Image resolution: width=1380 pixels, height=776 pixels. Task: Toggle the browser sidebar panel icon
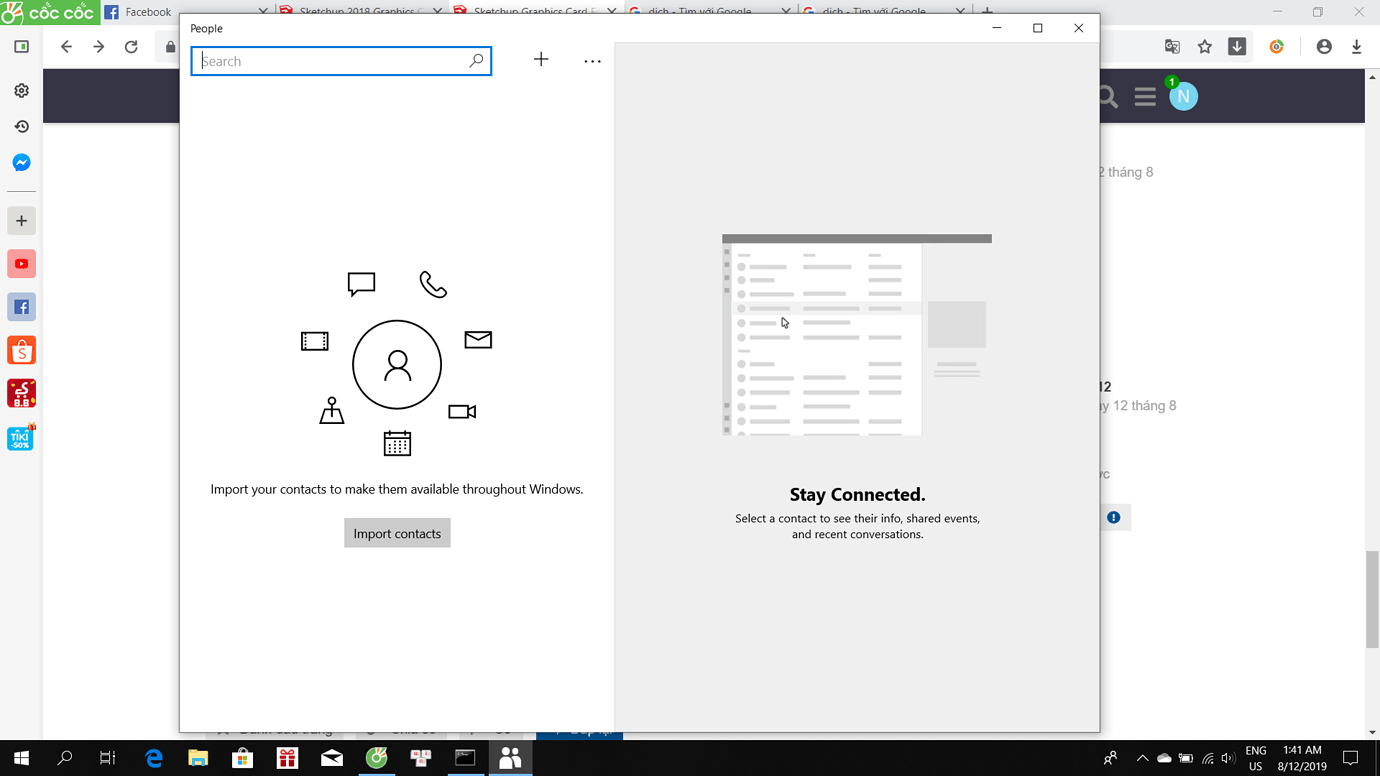21,47
